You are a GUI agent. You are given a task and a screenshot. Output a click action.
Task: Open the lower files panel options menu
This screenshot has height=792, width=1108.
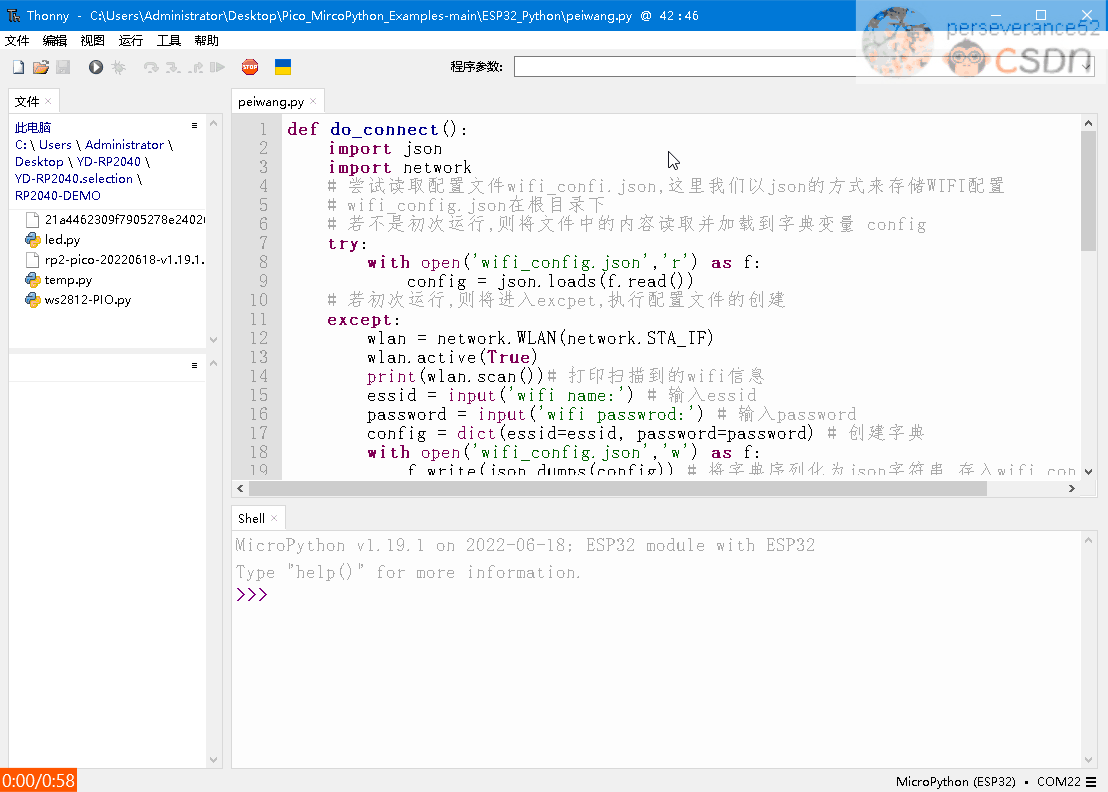pos(194,365)
